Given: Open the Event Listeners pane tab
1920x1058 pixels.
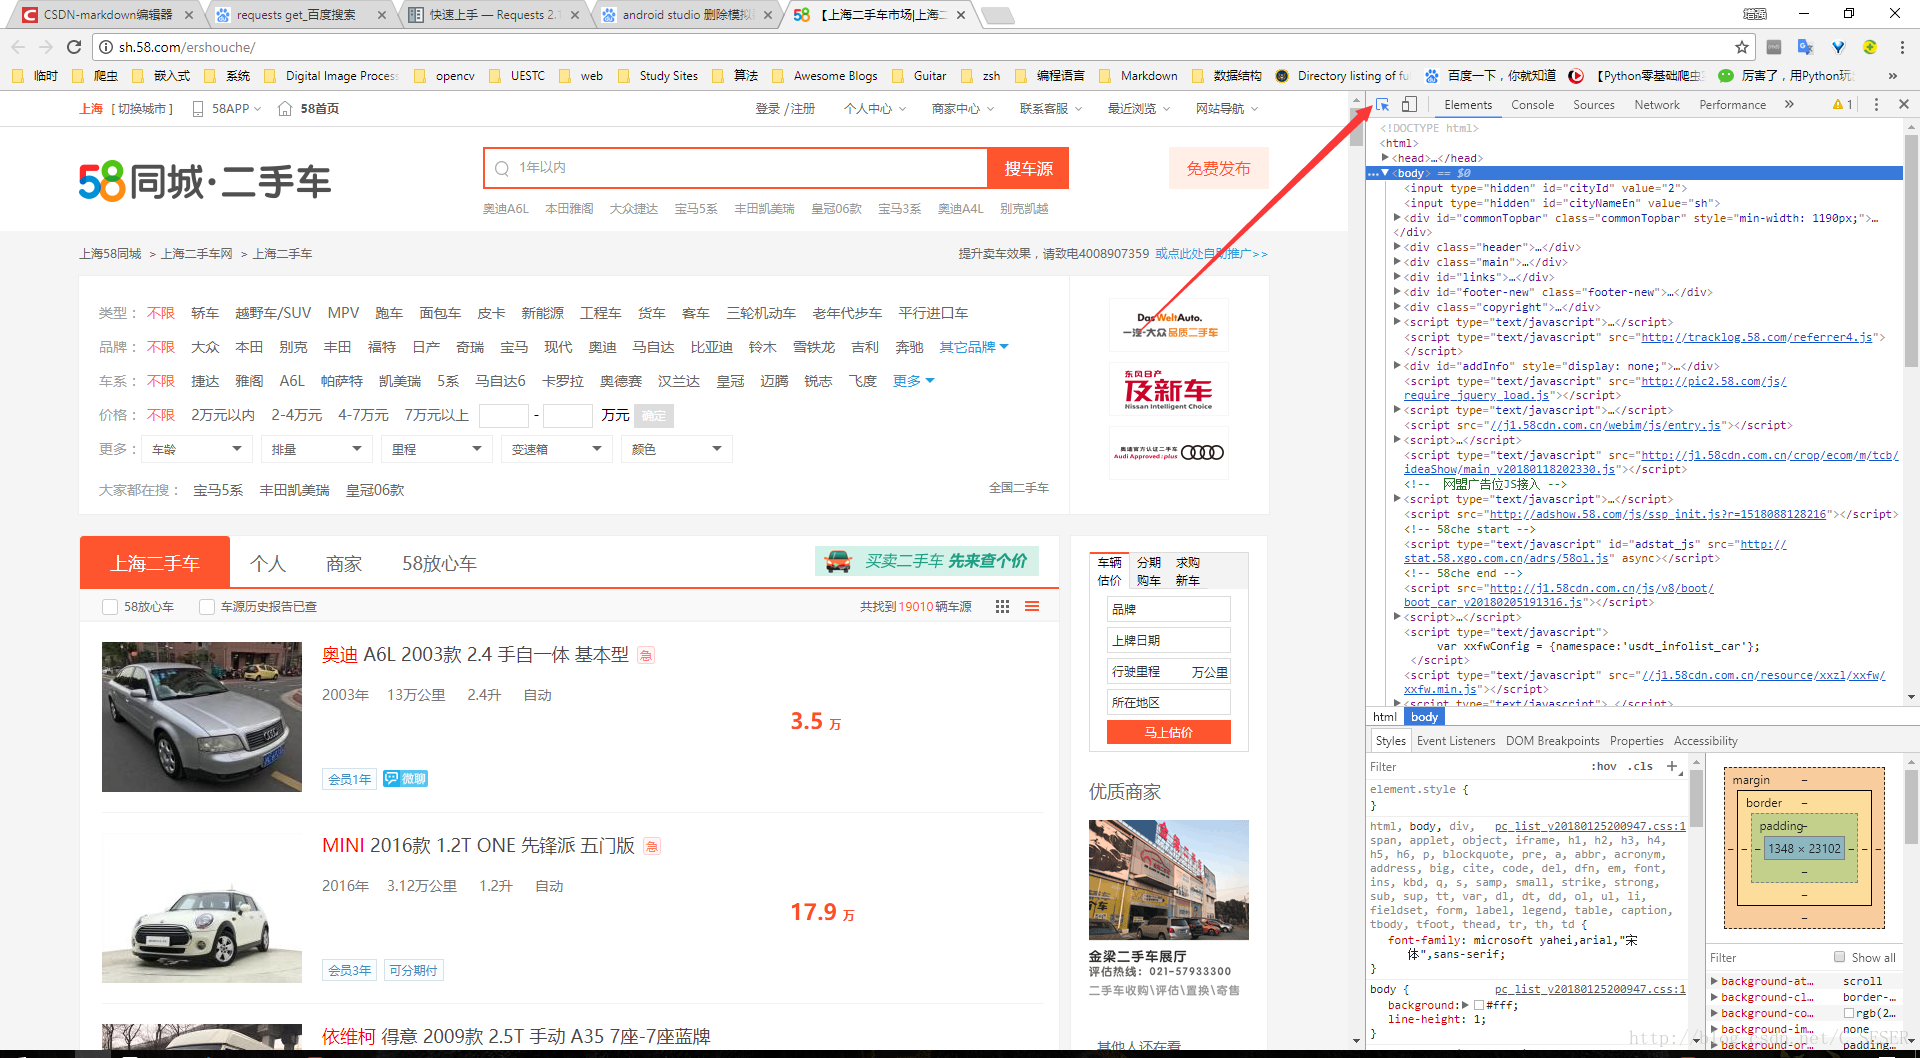Looking at the screenshot, I should (1455, 741).
